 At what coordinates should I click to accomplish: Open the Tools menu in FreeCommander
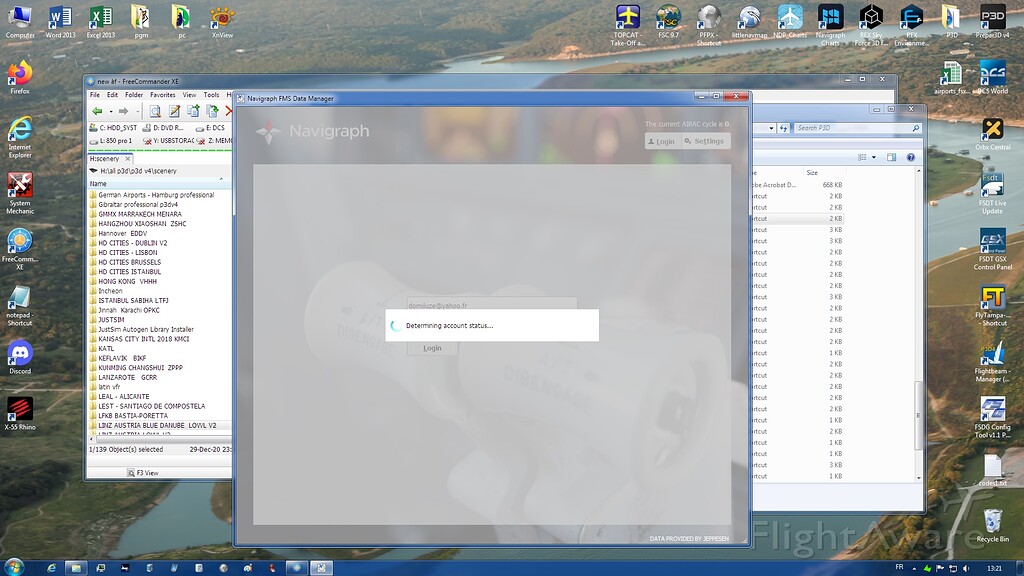pyautogui.click(x=211, y=94)
